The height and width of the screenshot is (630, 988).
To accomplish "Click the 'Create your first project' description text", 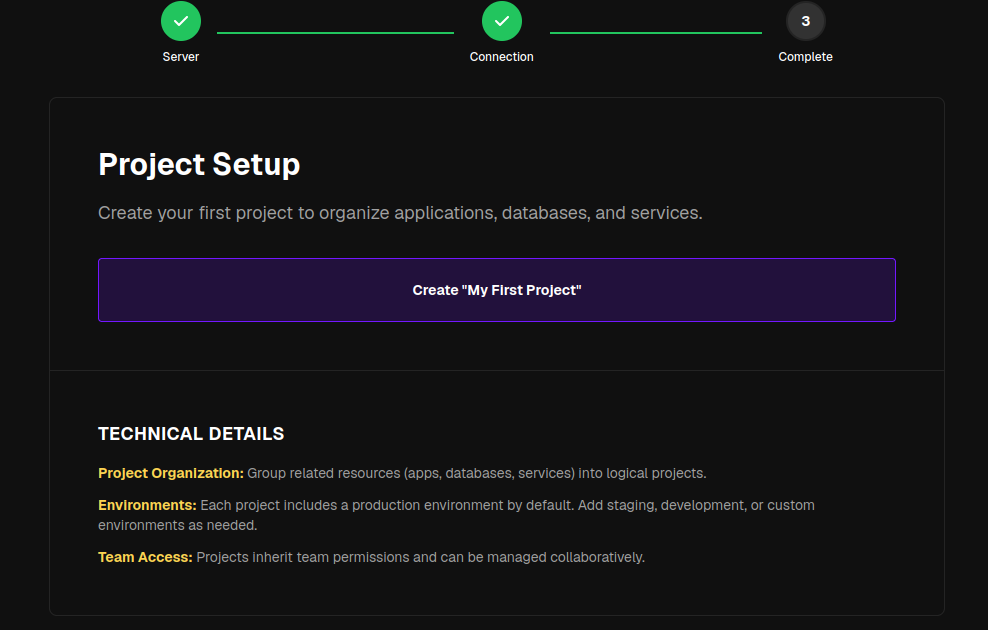I will pyautogui.click(x=400, y=213).
